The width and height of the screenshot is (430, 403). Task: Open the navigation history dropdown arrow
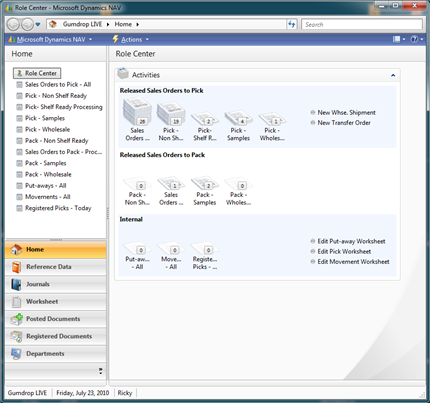click(38, 24)
